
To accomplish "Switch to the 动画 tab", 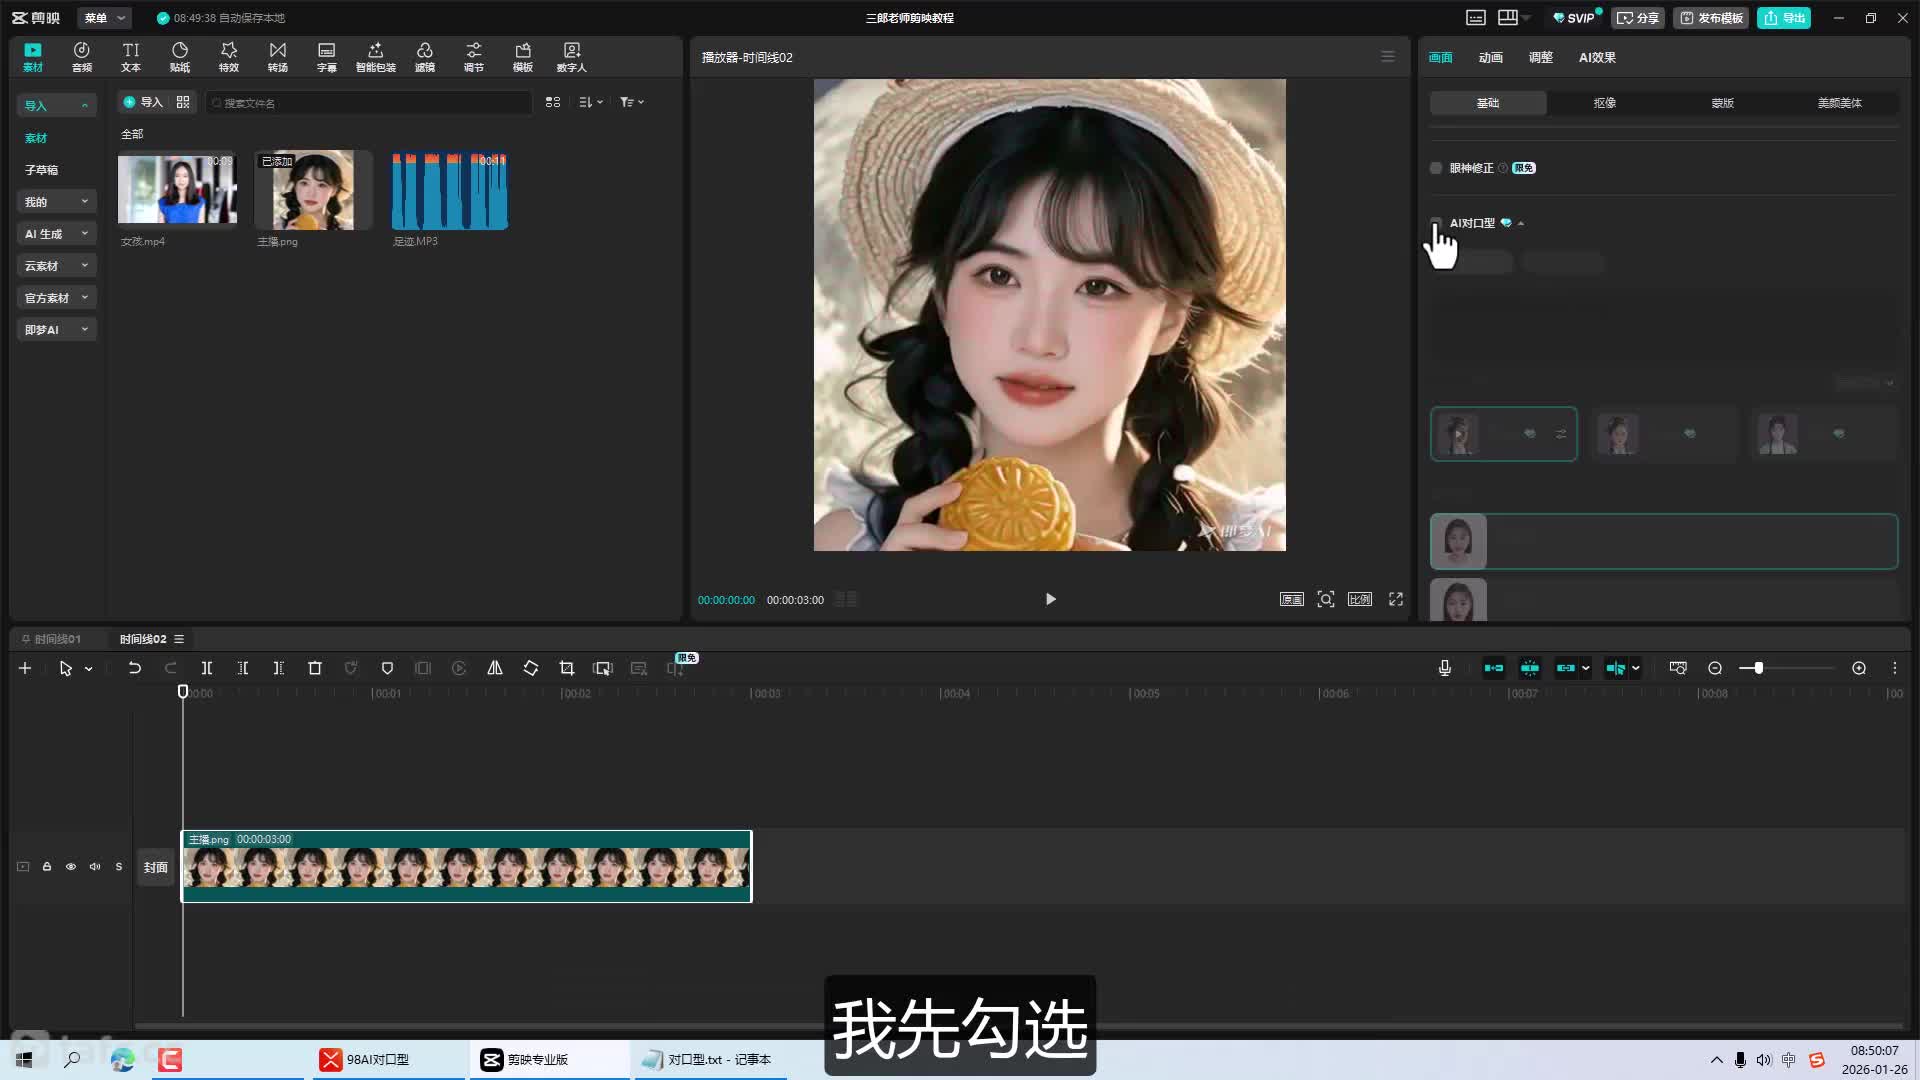I will pyautogui.click(x=1490, y=58).
